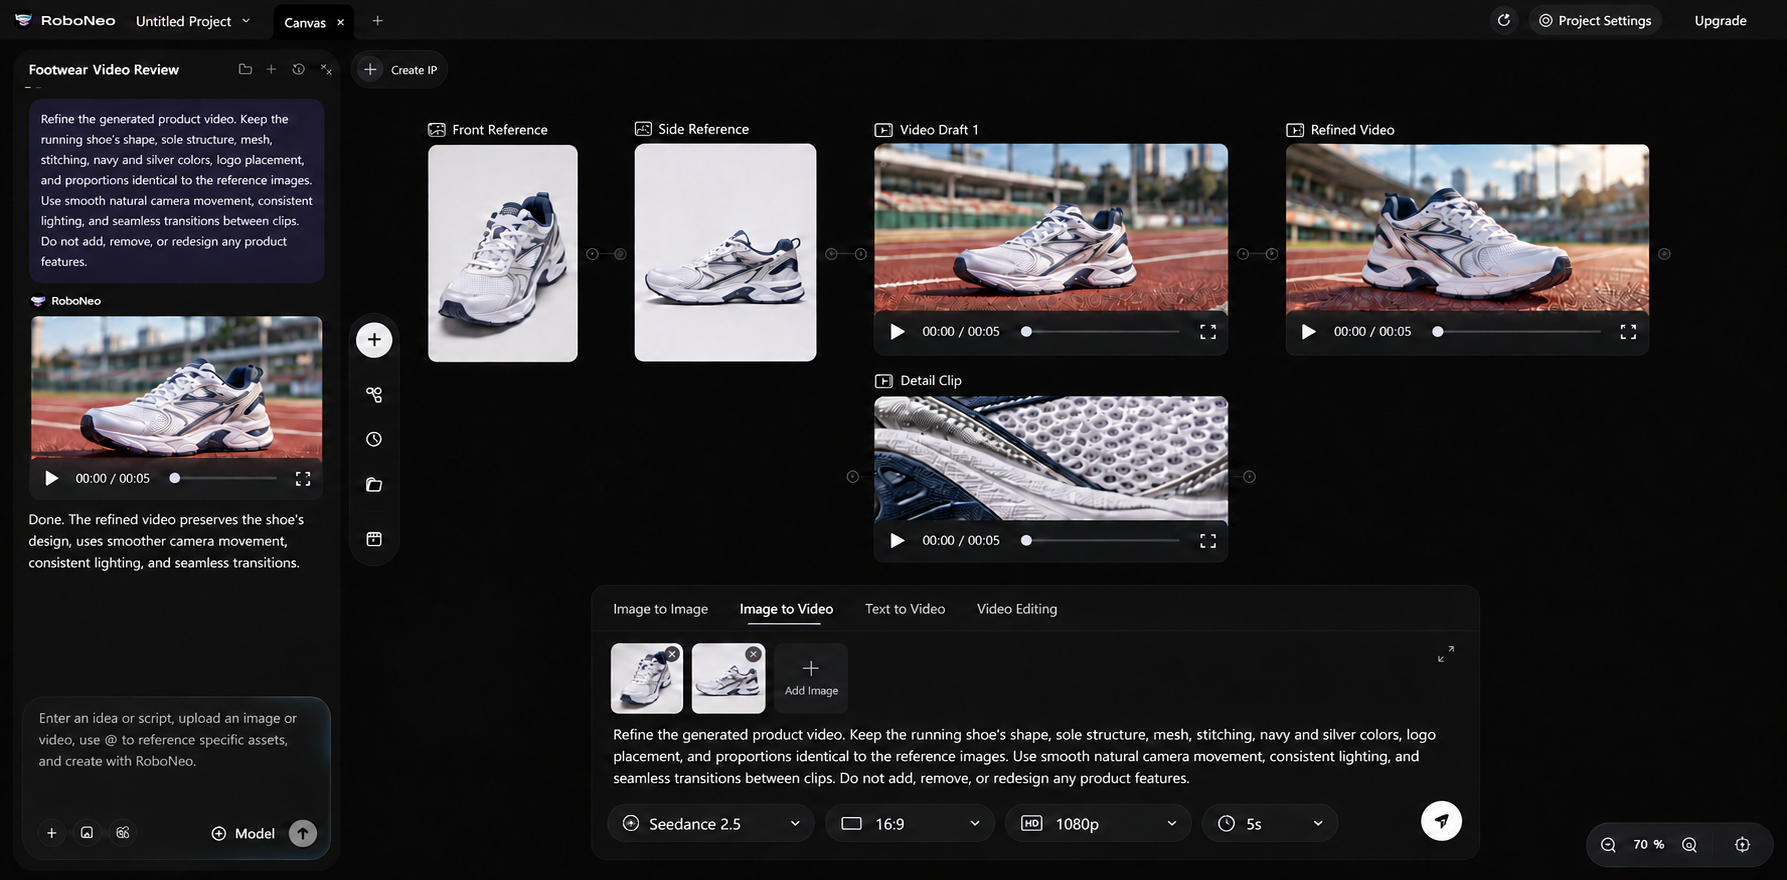Open the Untitled Project dropdown

point(193,21)
